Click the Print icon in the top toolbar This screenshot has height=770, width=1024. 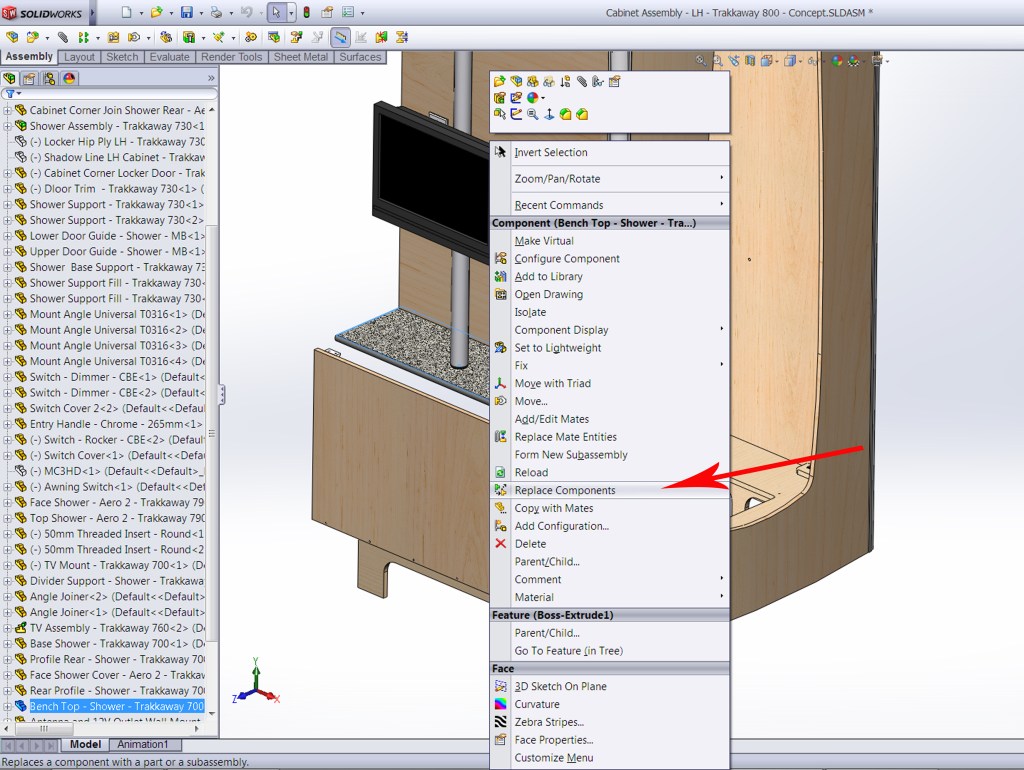[216, 13]
